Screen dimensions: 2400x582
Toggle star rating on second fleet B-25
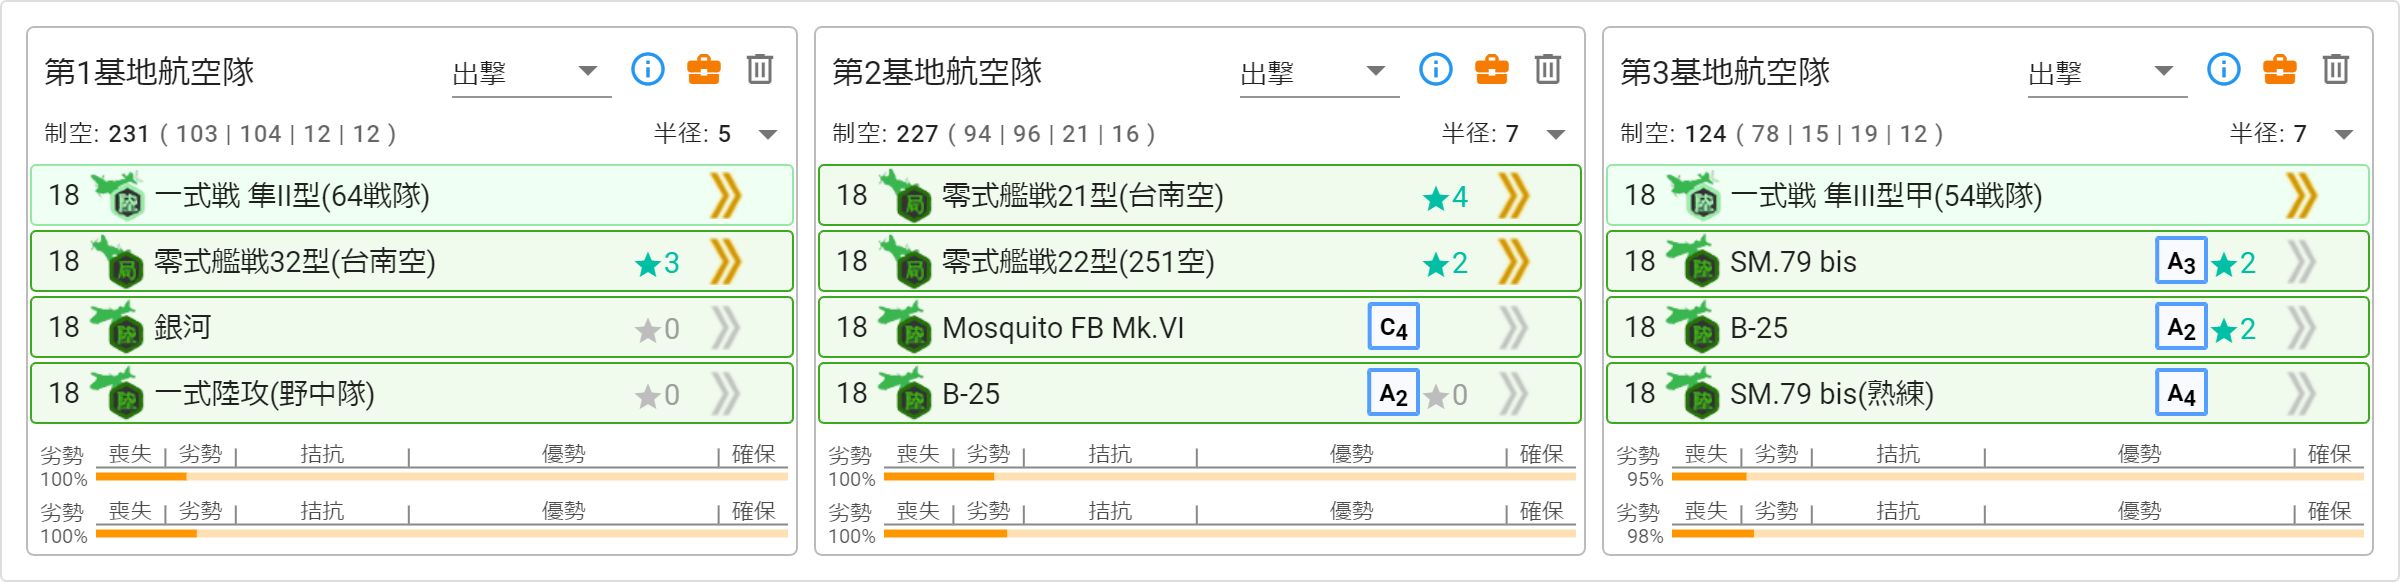tap(1445, 395)
